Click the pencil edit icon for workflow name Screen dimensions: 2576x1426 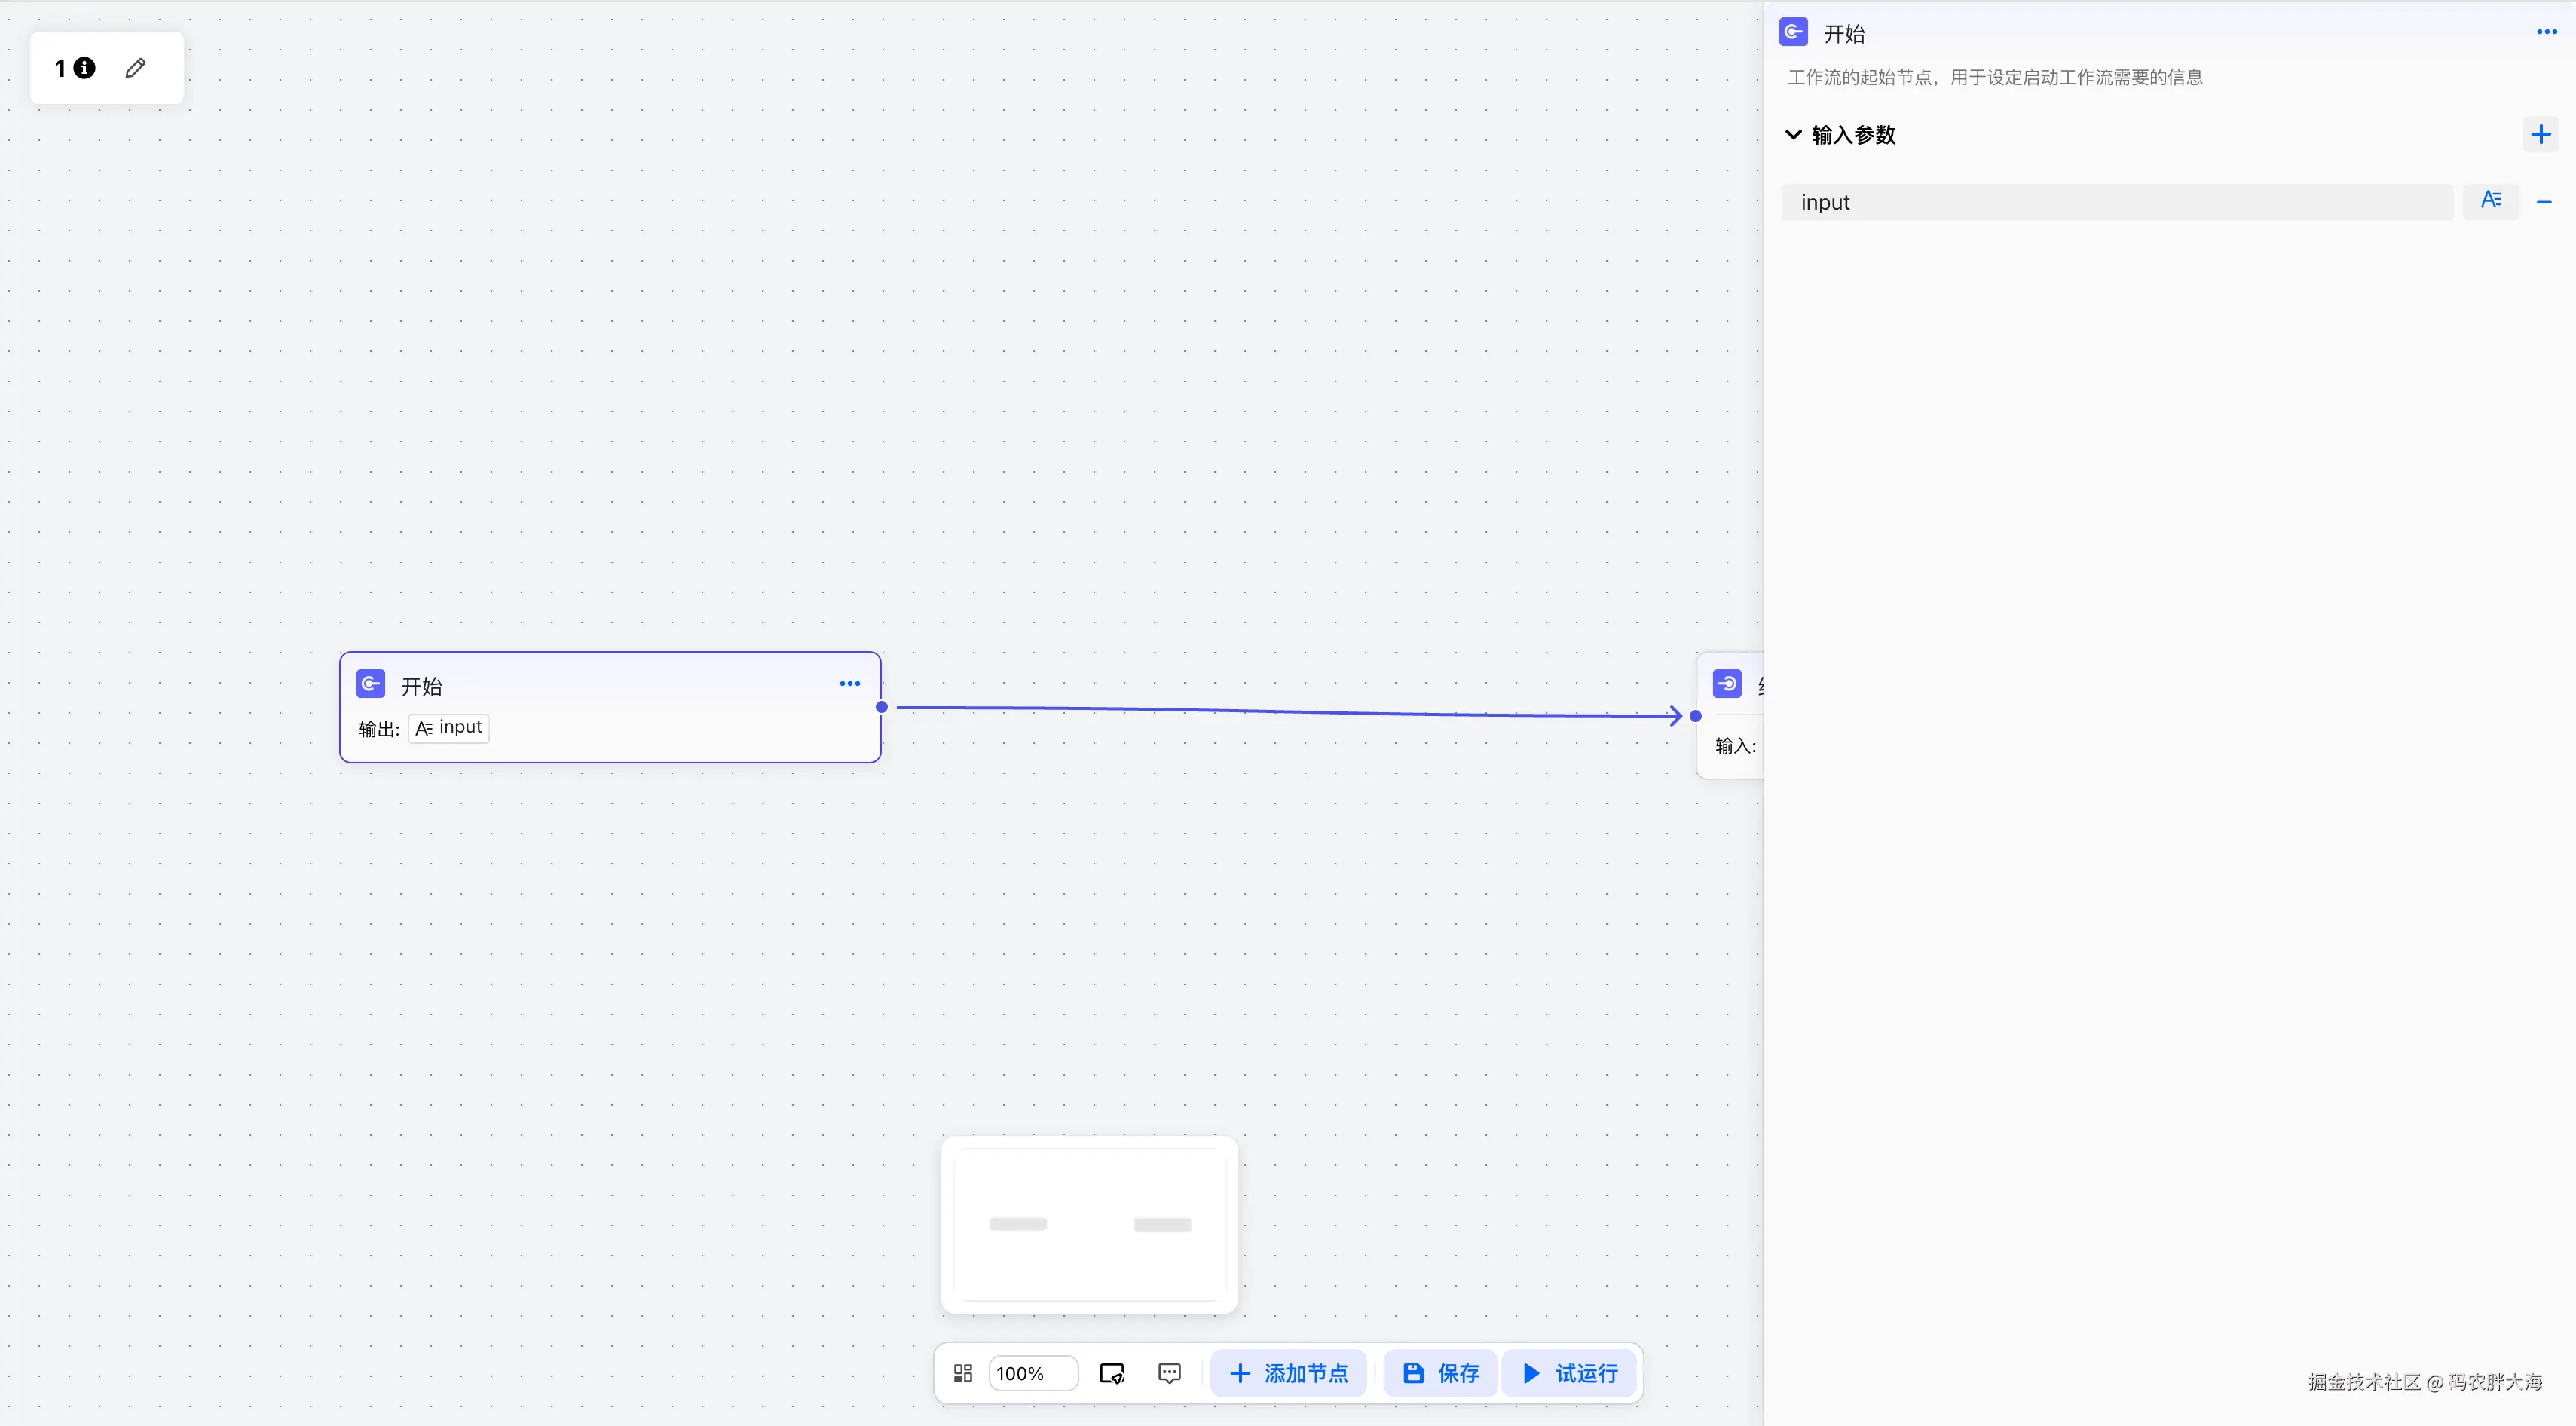click(136, 68)
